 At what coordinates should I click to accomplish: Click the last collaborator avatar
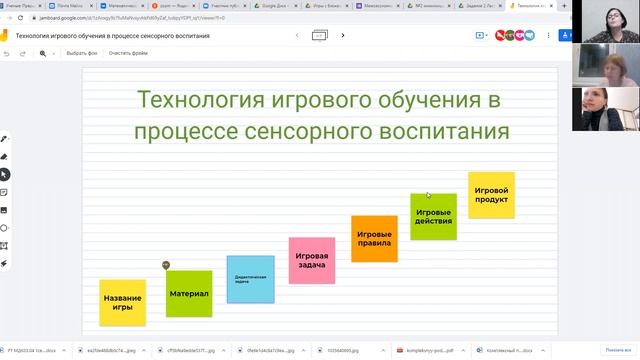click(x=529, y=36)
